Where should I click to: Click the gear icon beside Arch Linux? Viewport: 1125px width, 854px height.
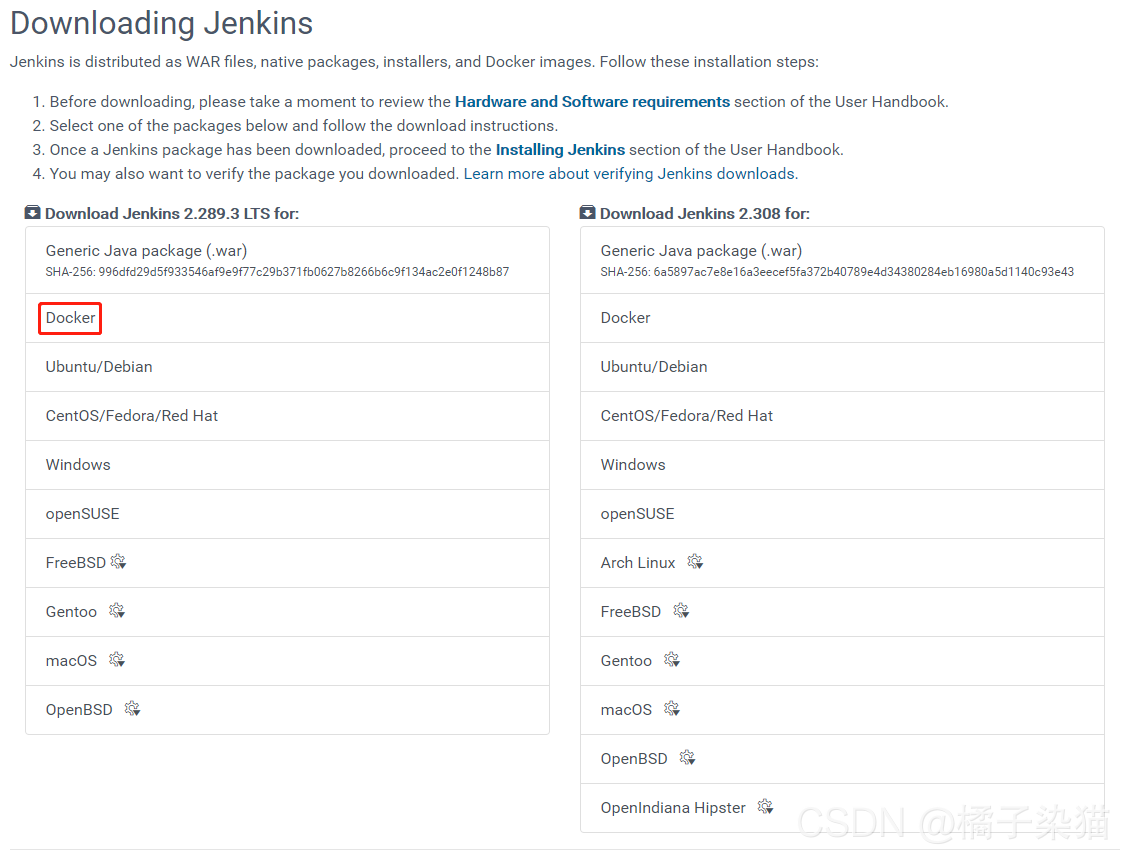click(695, 562)
